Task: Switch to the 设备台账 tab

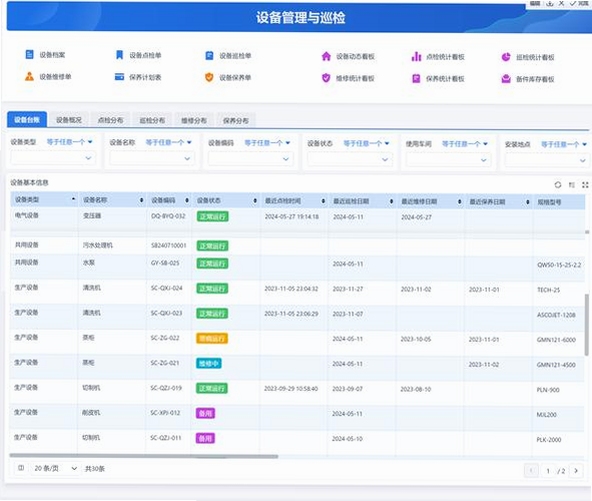Action: pos(27,120)
